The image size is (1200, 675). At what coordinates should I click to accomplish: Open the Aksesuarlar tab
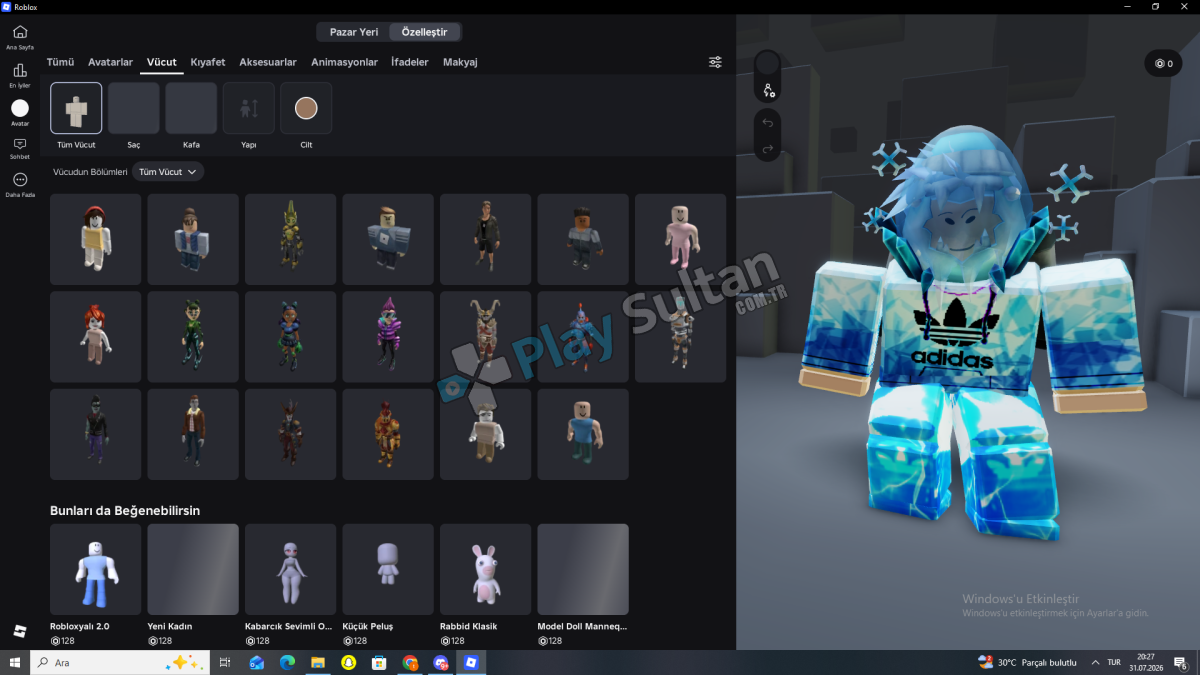click(268, 62)
